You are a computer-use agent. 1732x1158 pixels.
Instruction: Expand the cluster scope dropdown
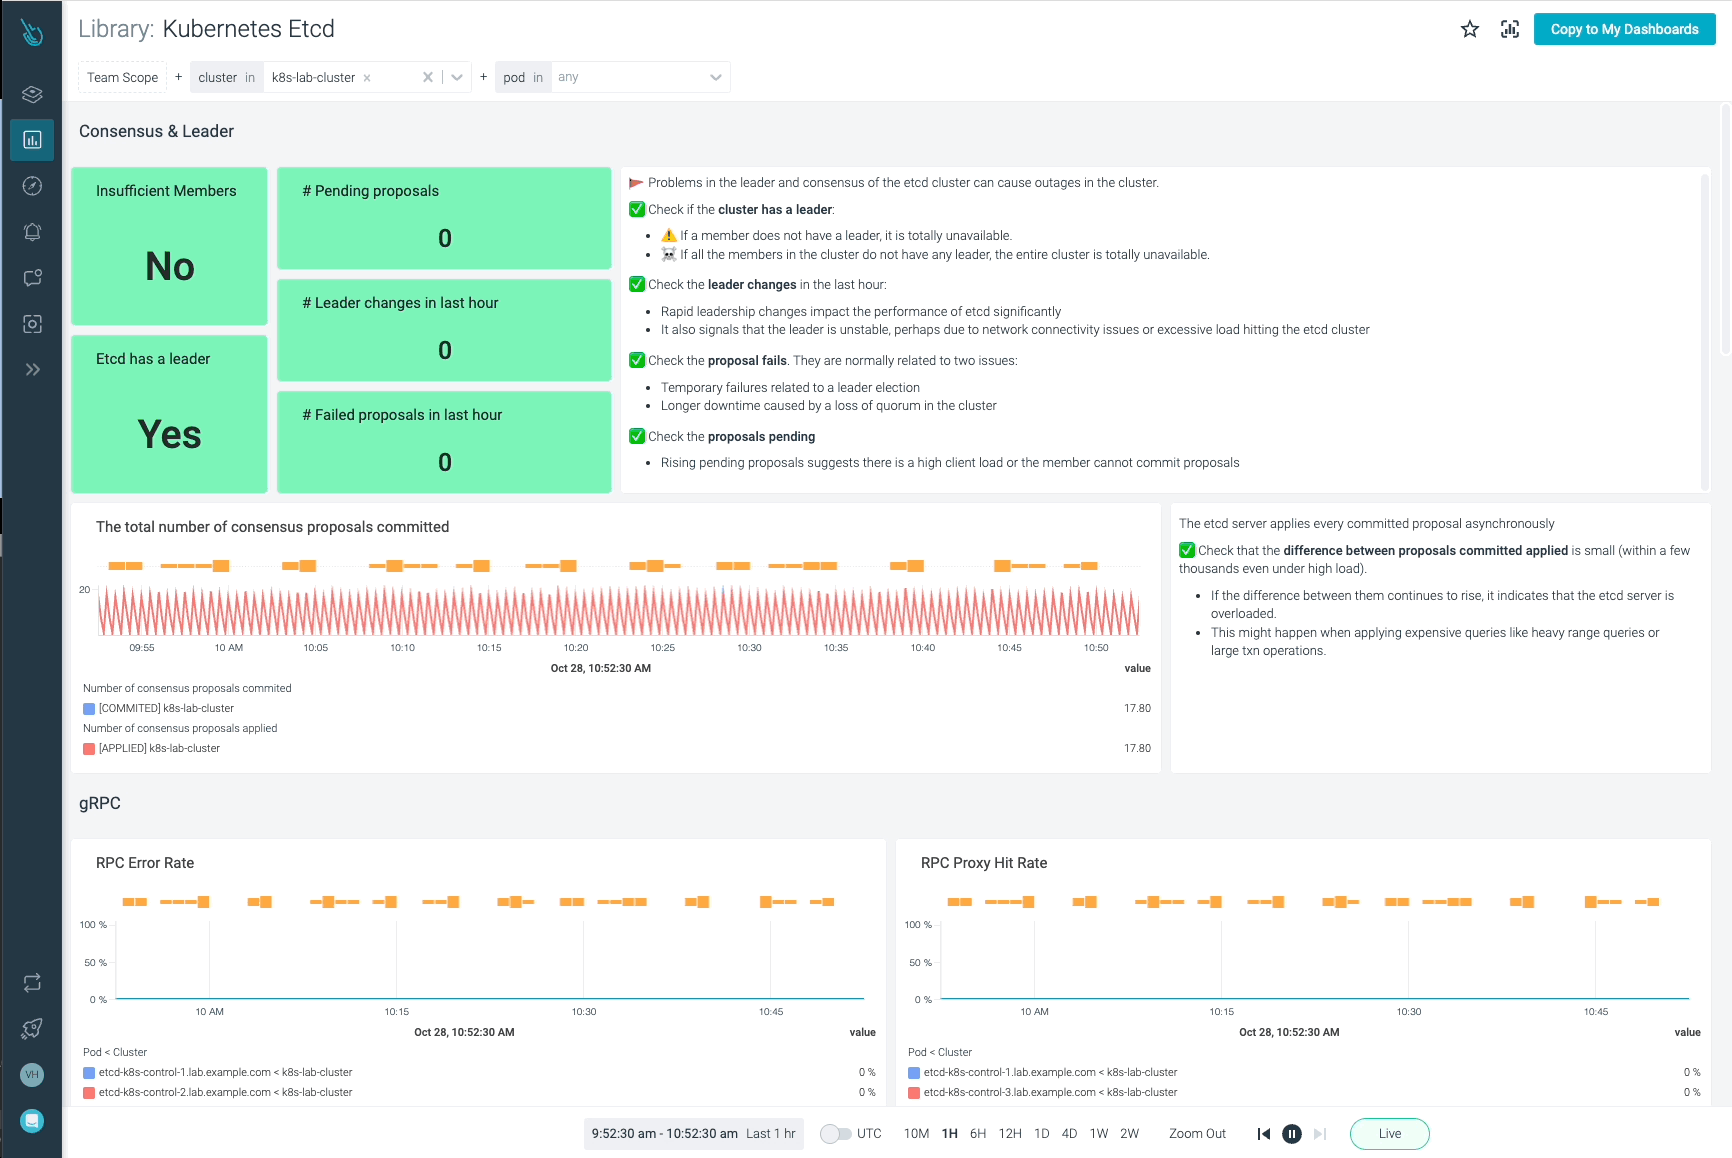click(x=457, y=77)
